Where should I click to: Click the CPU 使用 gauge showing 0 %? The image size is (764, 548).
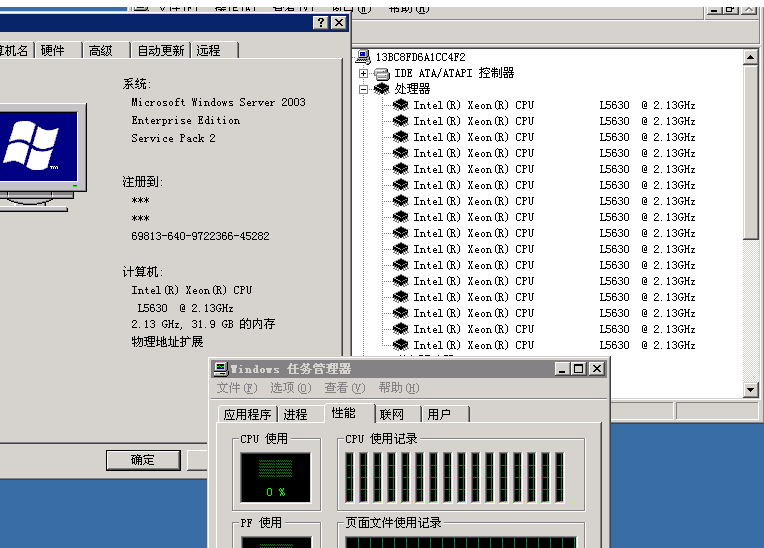point(276,477)
